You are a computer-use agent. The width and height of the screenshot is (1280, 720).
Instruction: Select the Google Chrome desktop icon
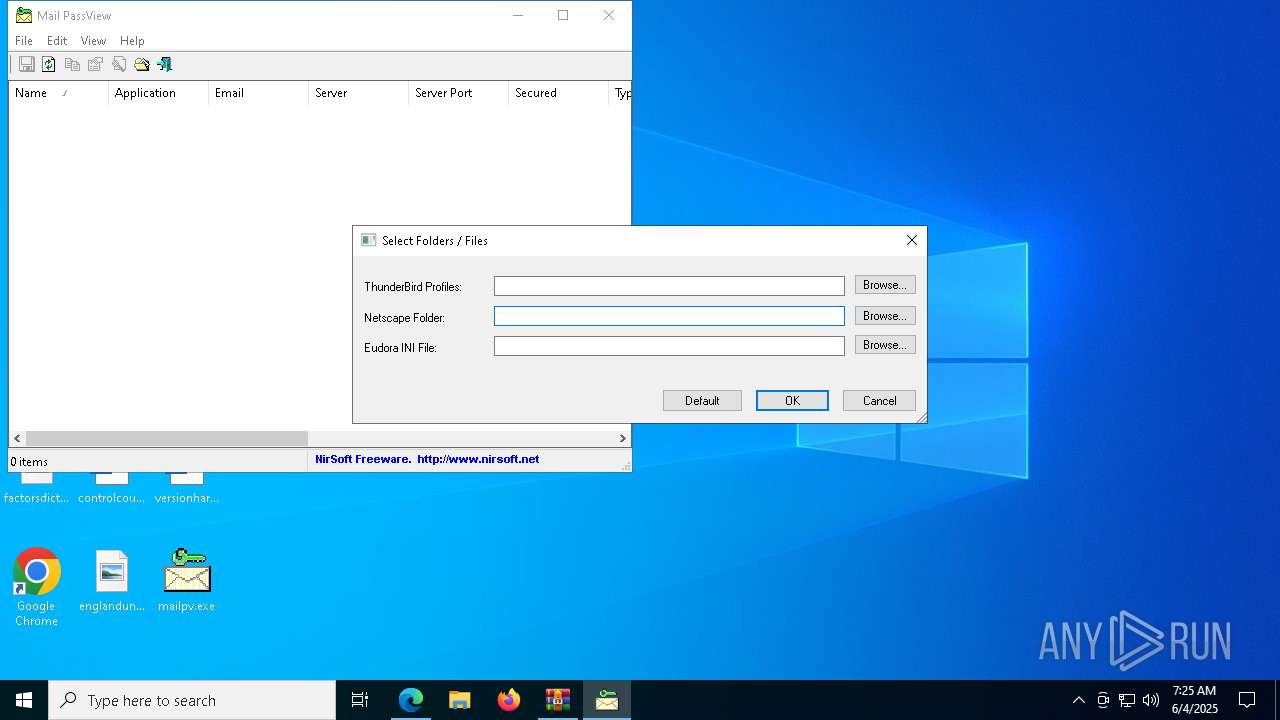pos(36,588)
